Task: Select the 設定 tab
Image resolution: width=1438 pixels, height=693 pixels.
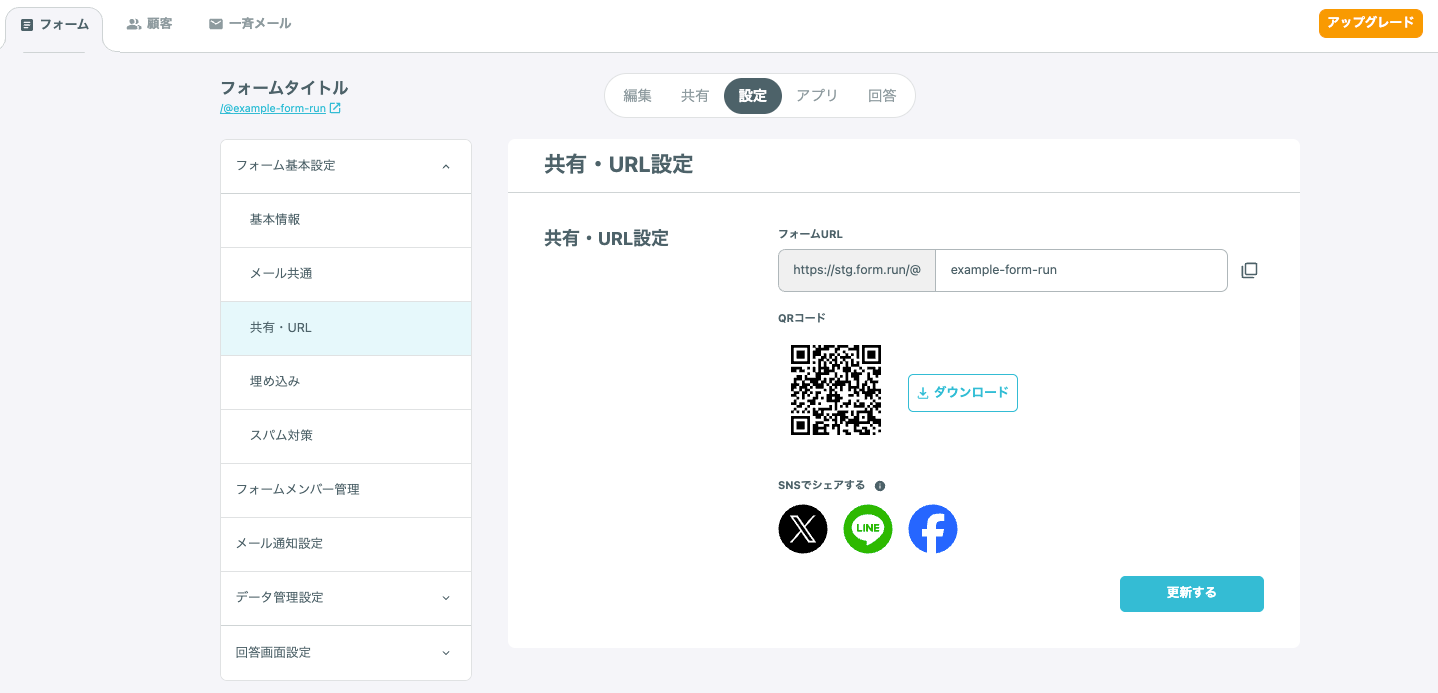Action: pyautogui.click(x=753, y=96)
